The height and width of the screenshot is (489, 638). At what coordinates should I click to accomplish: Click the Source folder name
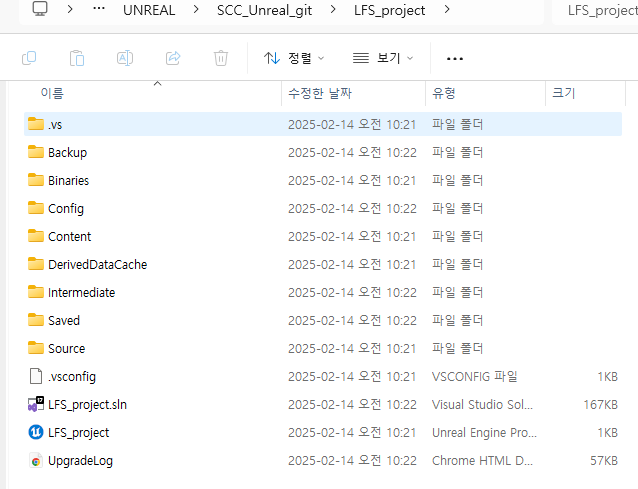[67, 349]
